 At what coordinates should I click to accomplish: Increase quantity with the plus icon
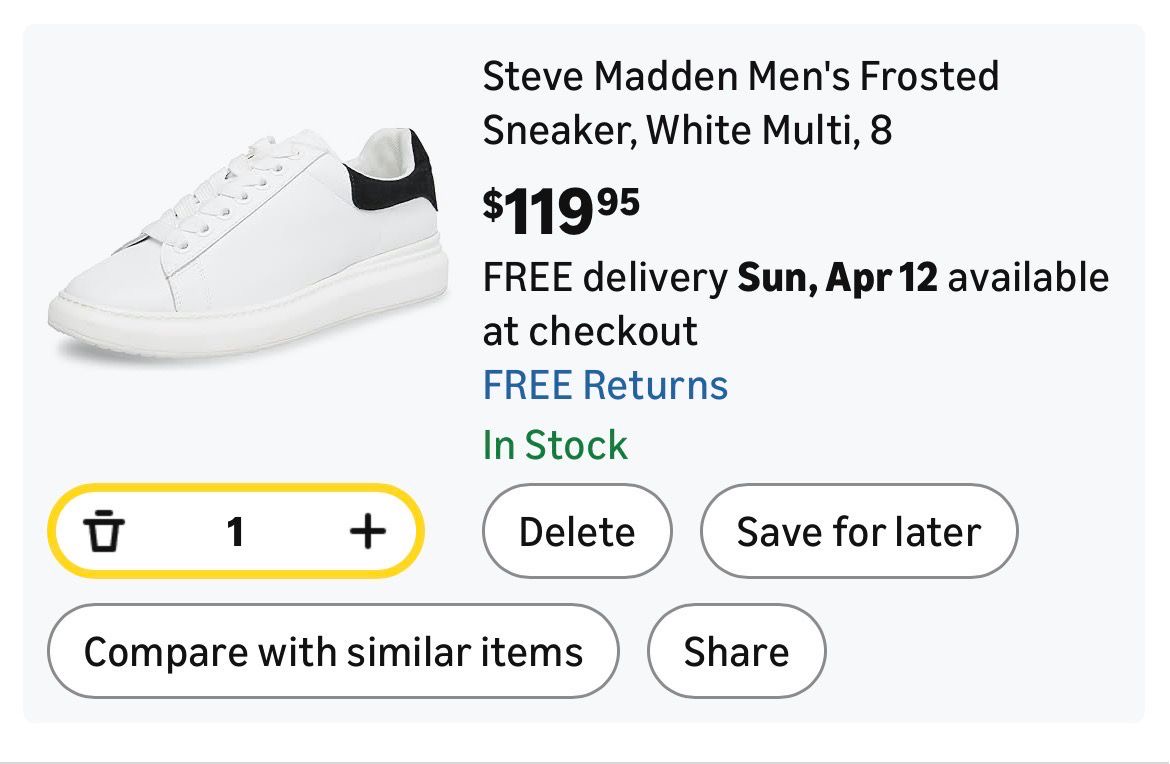[x=367, y=532]
